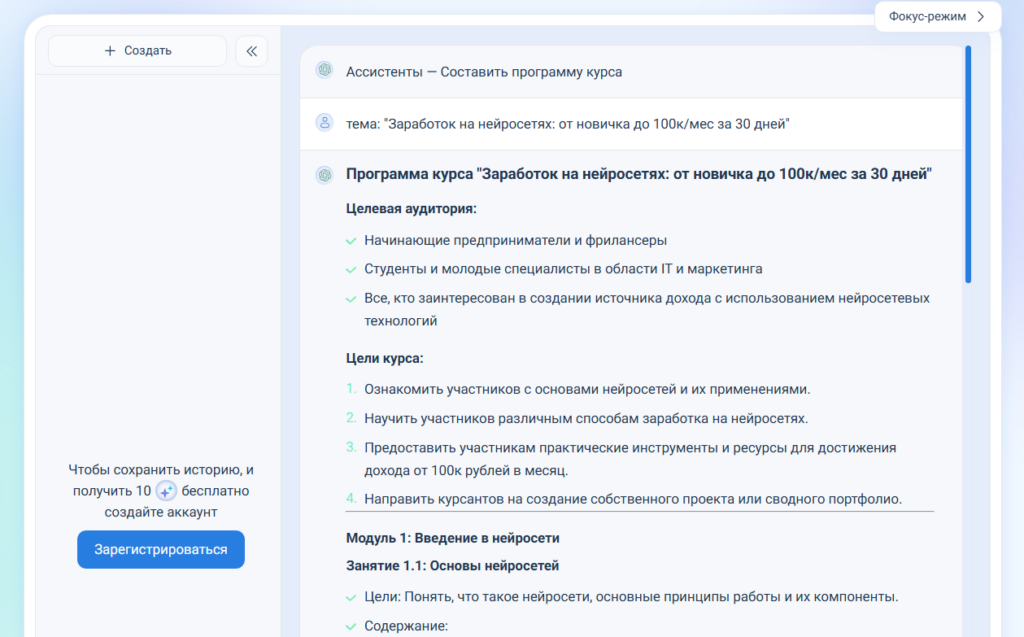The width and height of the screenshot is (1024, 637).
Task: Click the Создать button
Action: click(138, 51)
